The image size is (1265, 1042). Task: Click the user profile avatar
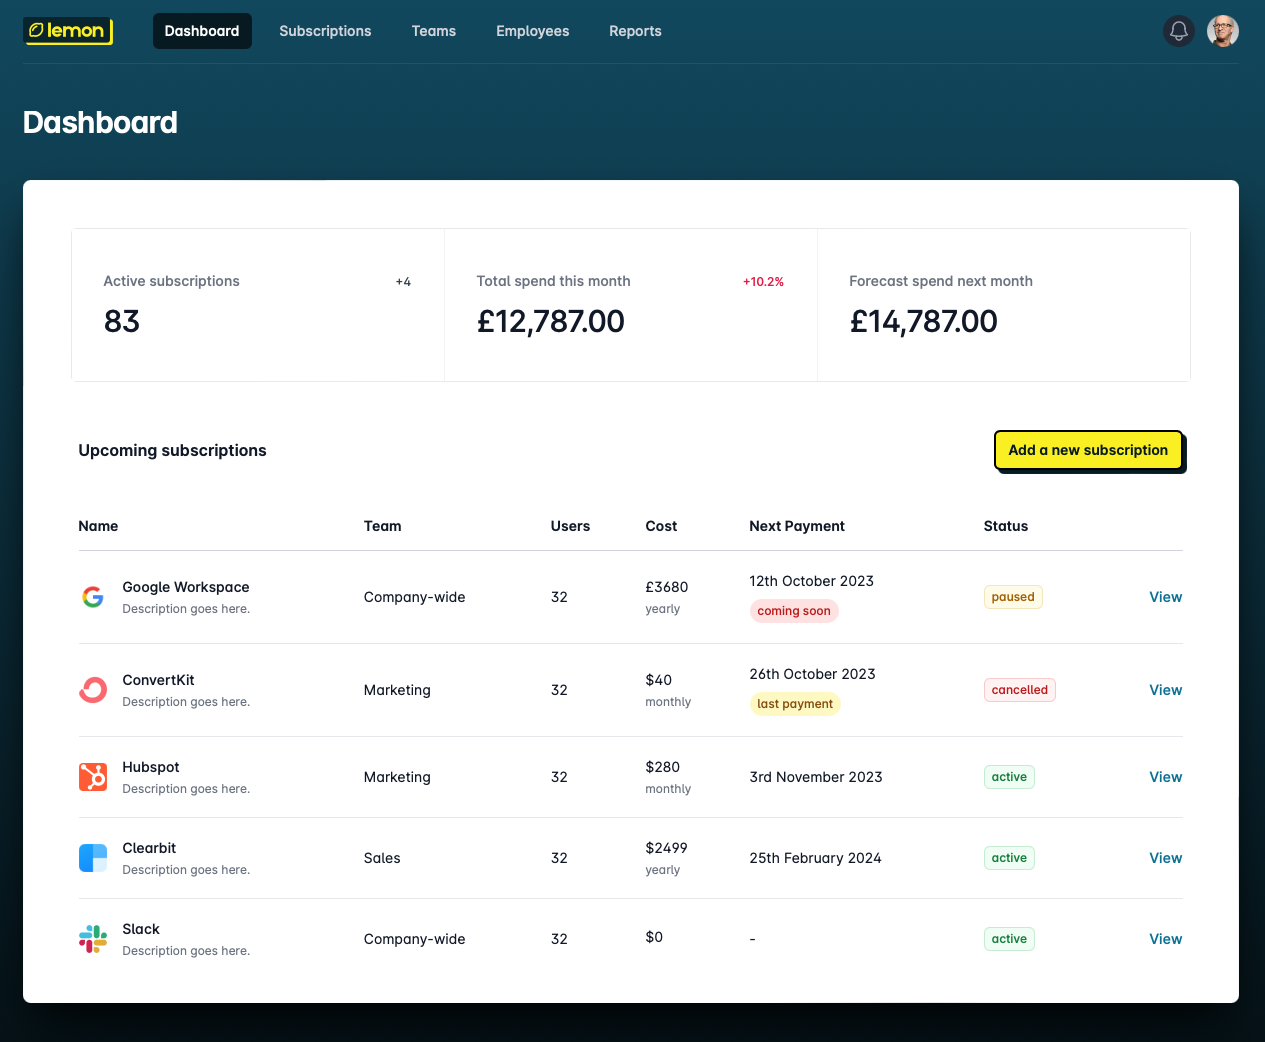[1223, 31]
